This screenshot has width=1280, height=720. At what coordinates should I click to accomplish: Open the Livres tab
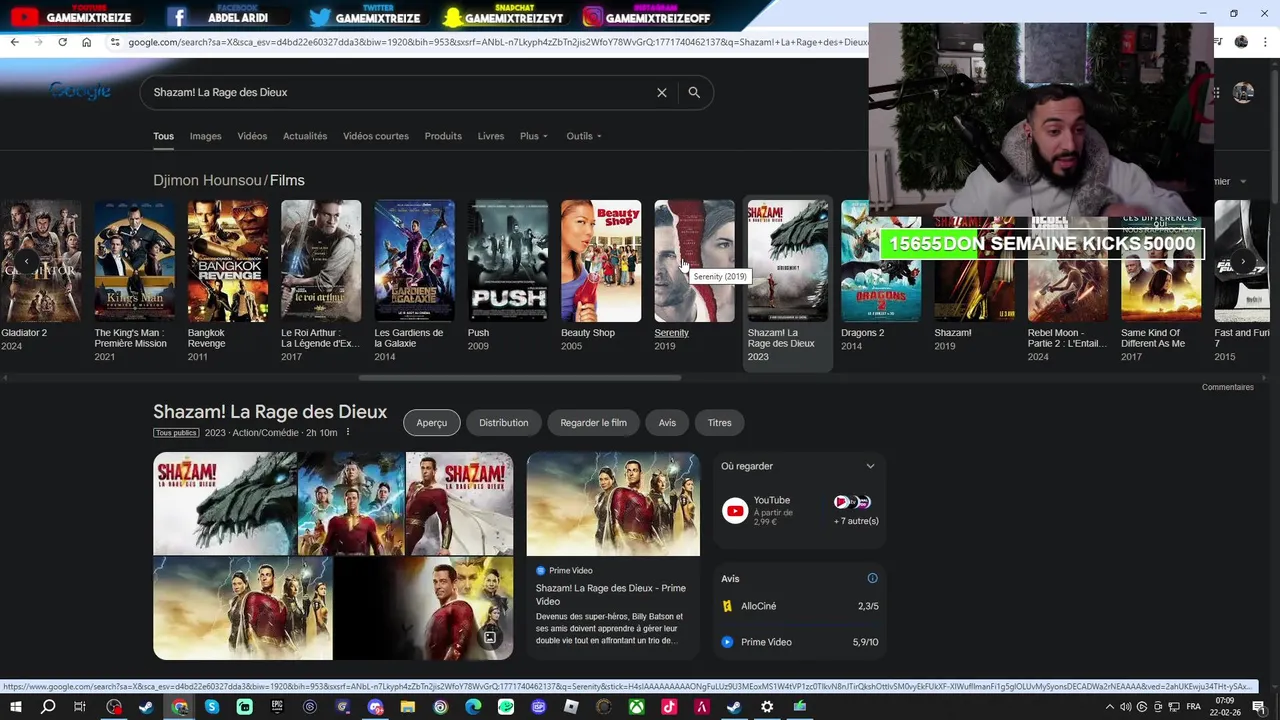pos(491,136)
